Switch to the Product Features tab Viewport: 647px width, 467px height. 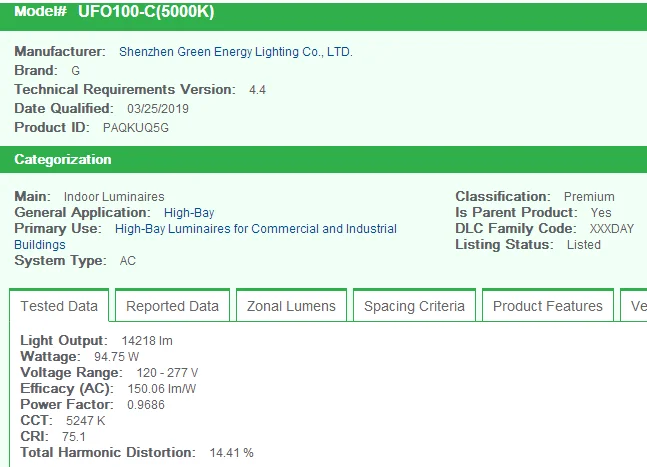coord(547,306)
